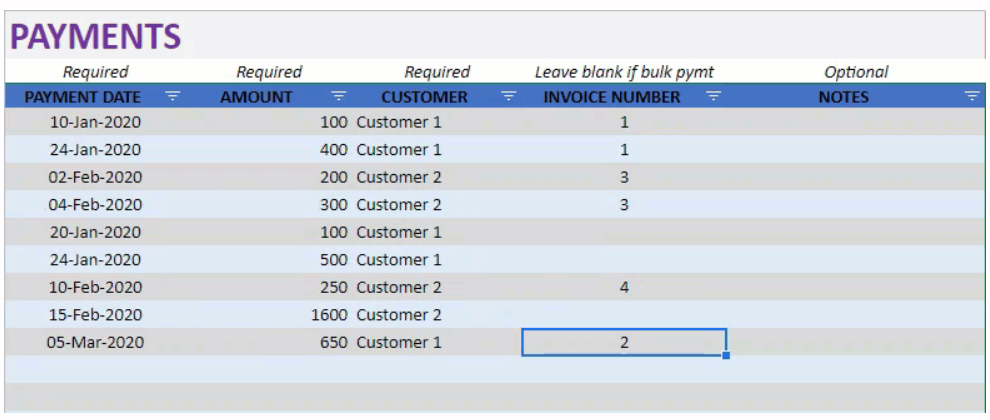Select the amount cell showing 500
This screenshot has width=990, height=420.
coord(268,260)
